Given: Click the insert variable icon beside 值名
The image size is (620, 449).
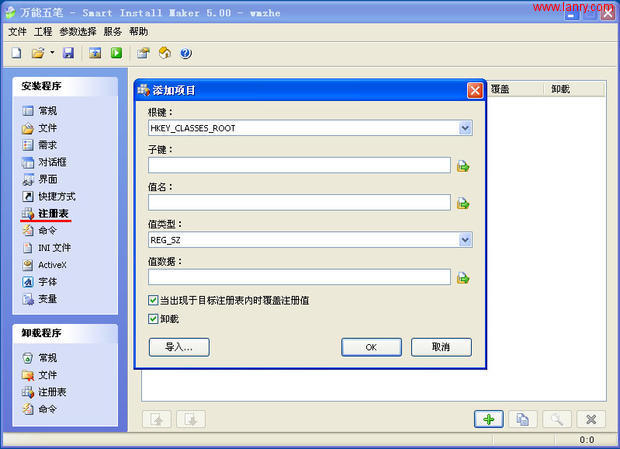Looking at the screenshot, I should click(463, 204).
